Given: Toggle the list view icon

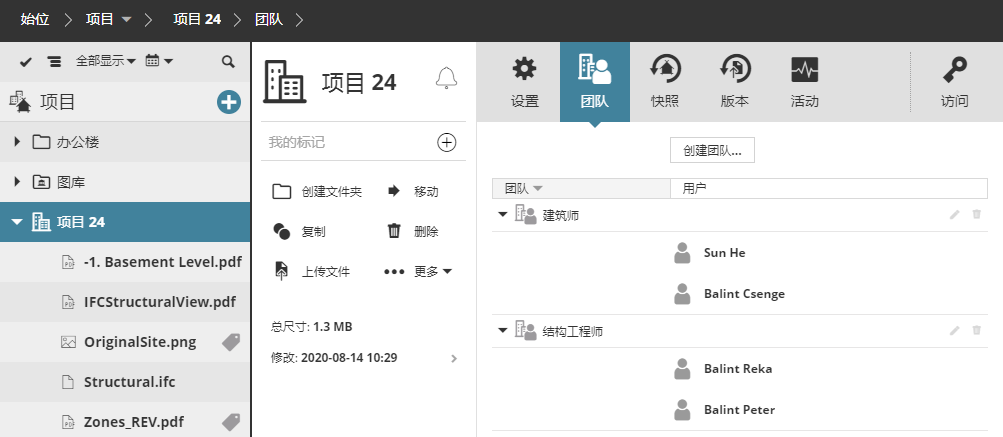Looking at the screenshot, I should tap(54, 61).
